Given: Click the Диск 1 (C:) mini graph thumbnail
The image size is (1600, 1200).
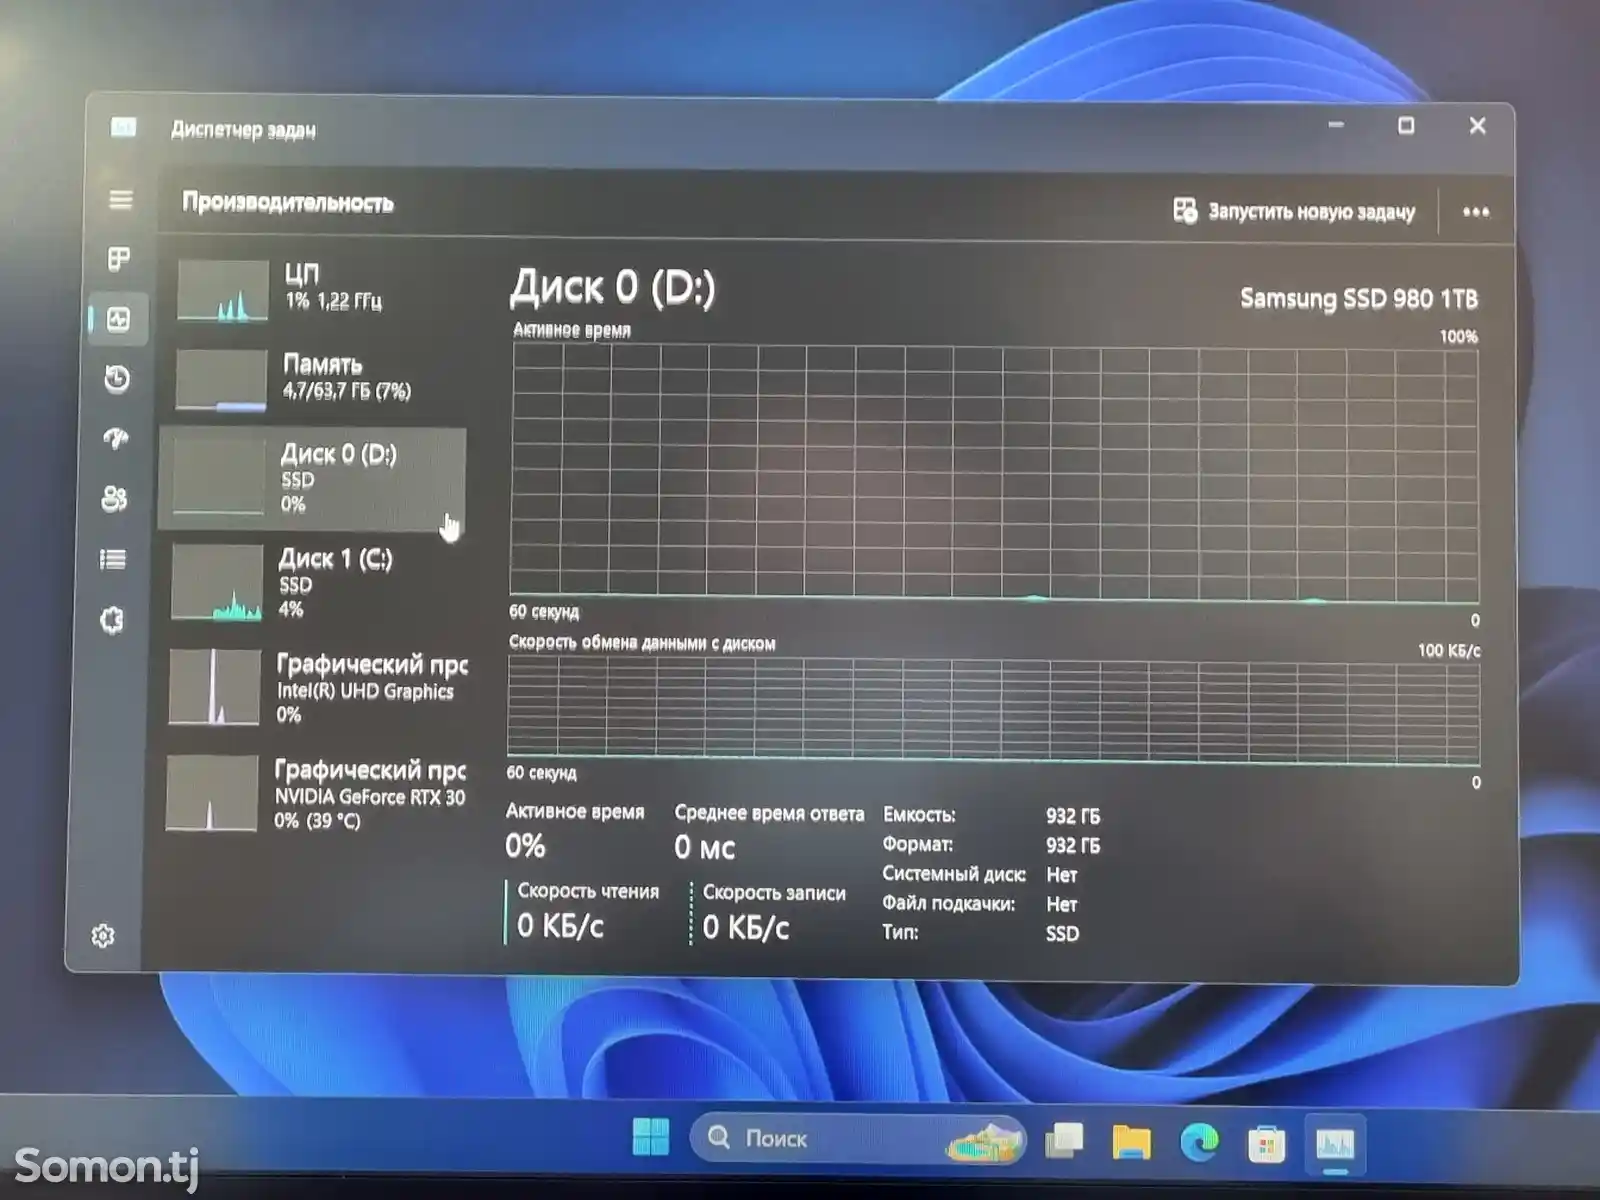Looking at the screenshot, I should tap(217, 583).
